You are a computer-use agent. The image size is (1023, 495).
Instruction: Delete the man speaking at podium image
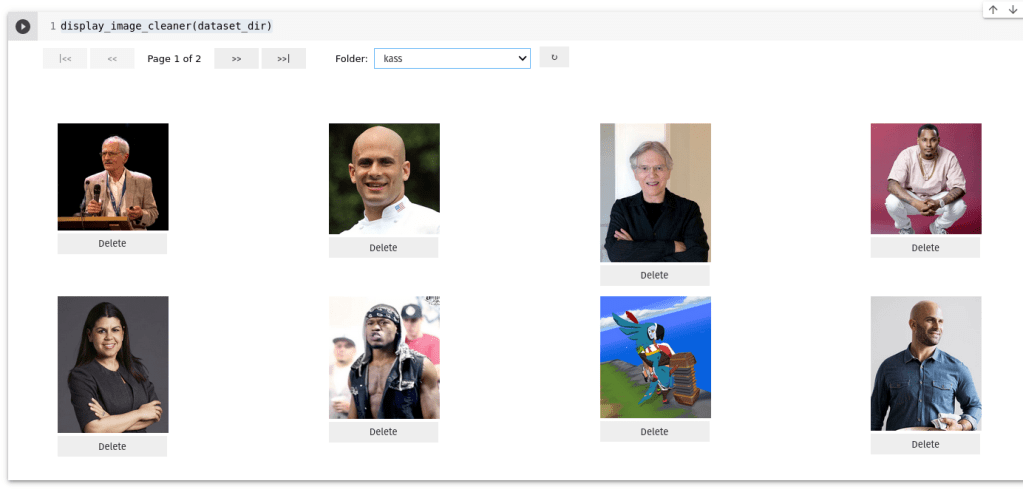point(112,243)
